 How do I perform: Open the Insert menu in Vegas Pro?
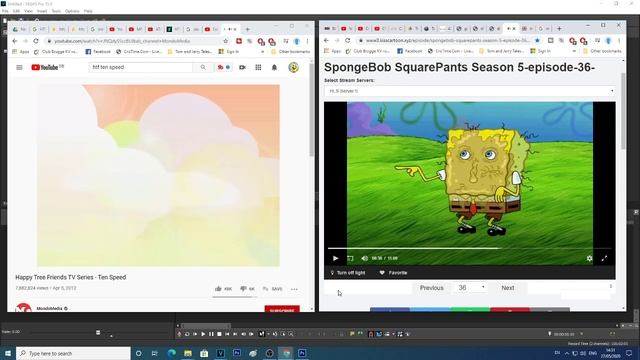(x=42, y=11)
